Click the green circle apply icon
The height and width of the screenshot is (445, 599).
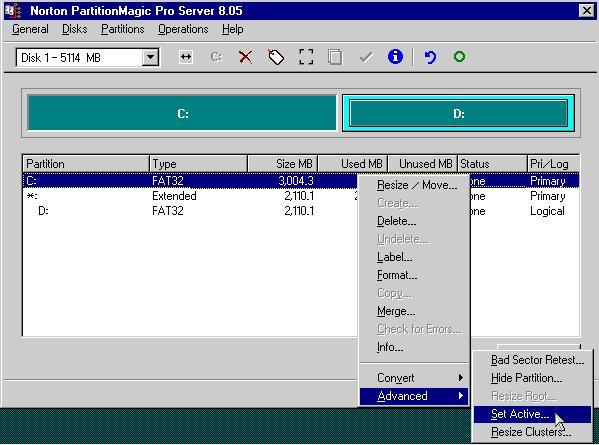click(x=459, y=57)
